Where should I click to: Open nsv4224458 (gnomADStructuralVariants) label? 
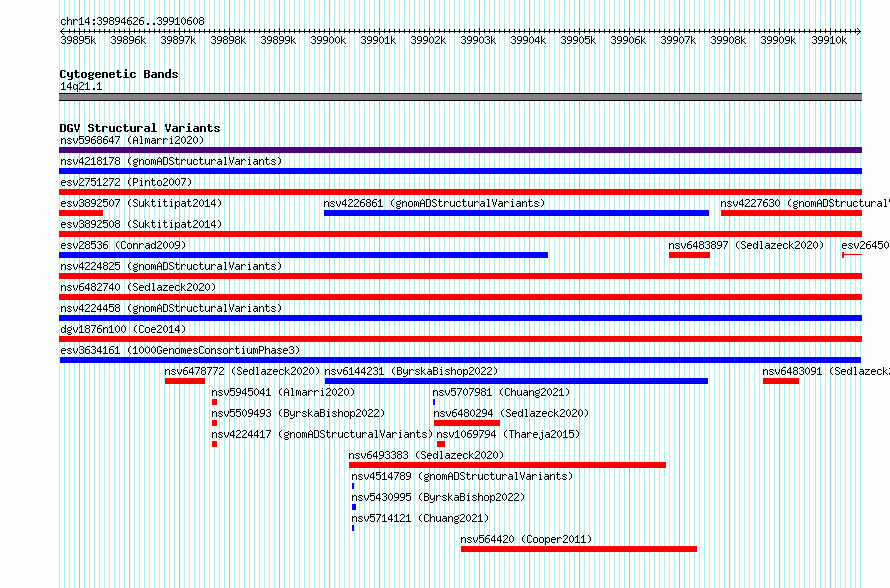click(171, 308)
